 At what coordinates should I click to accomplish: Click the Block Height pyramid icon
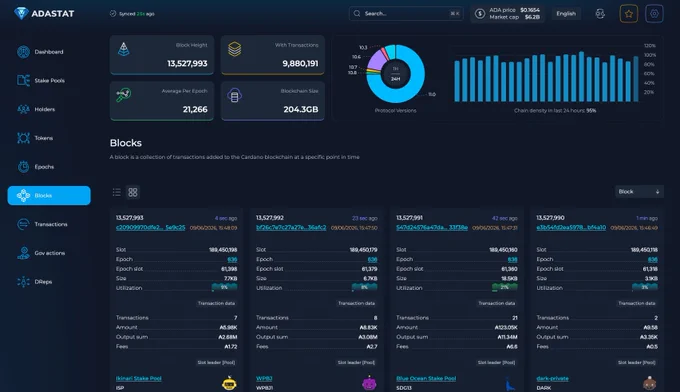pyautogui.click(x=124, y=49)
